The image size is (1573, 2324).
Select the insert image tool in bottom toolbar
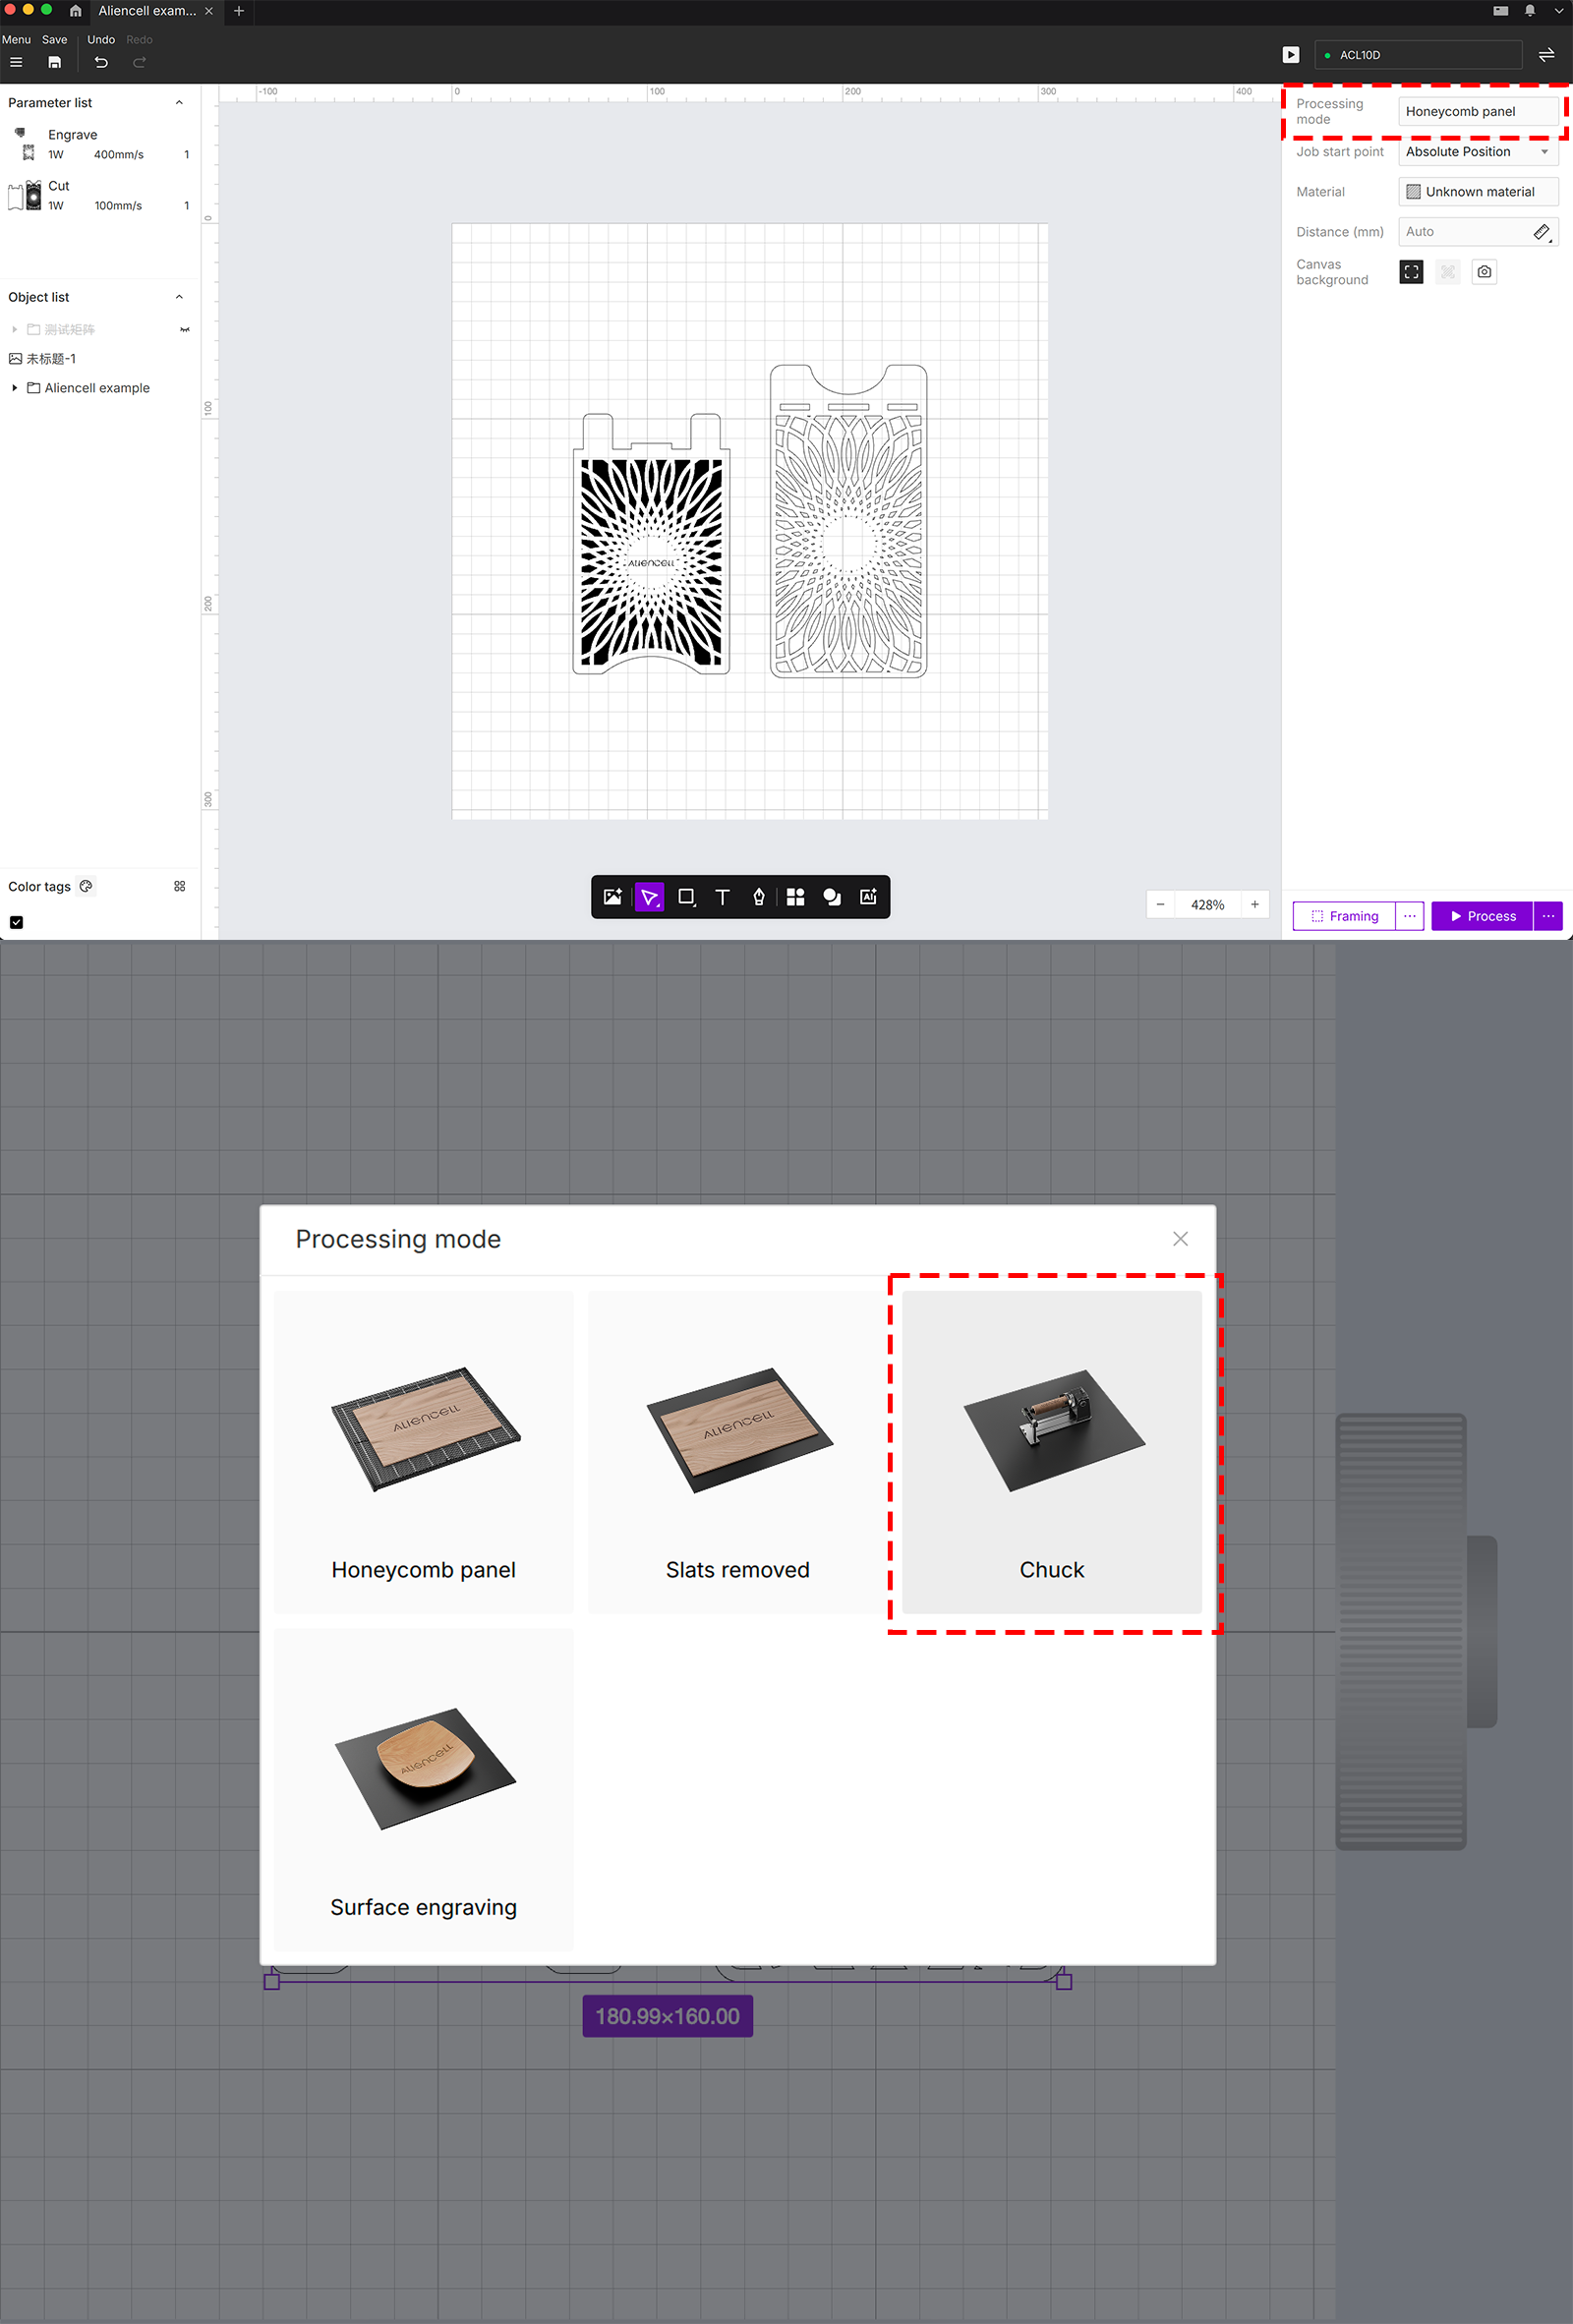click(x=613, y=897)
